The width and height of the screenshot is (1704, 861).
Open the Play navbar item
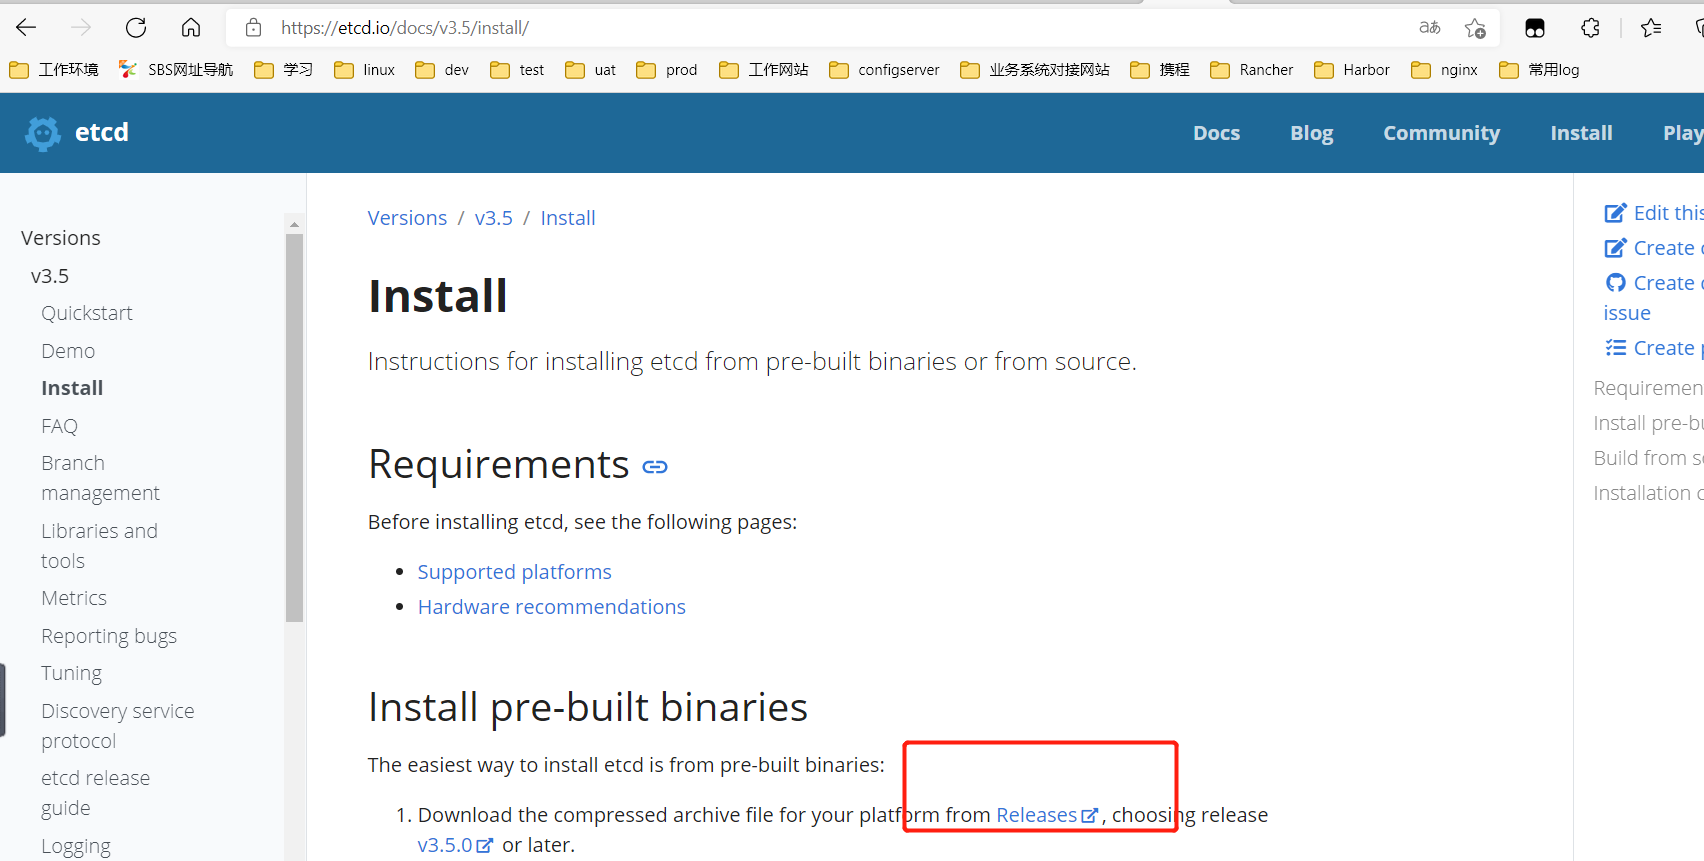[1683, 133]
